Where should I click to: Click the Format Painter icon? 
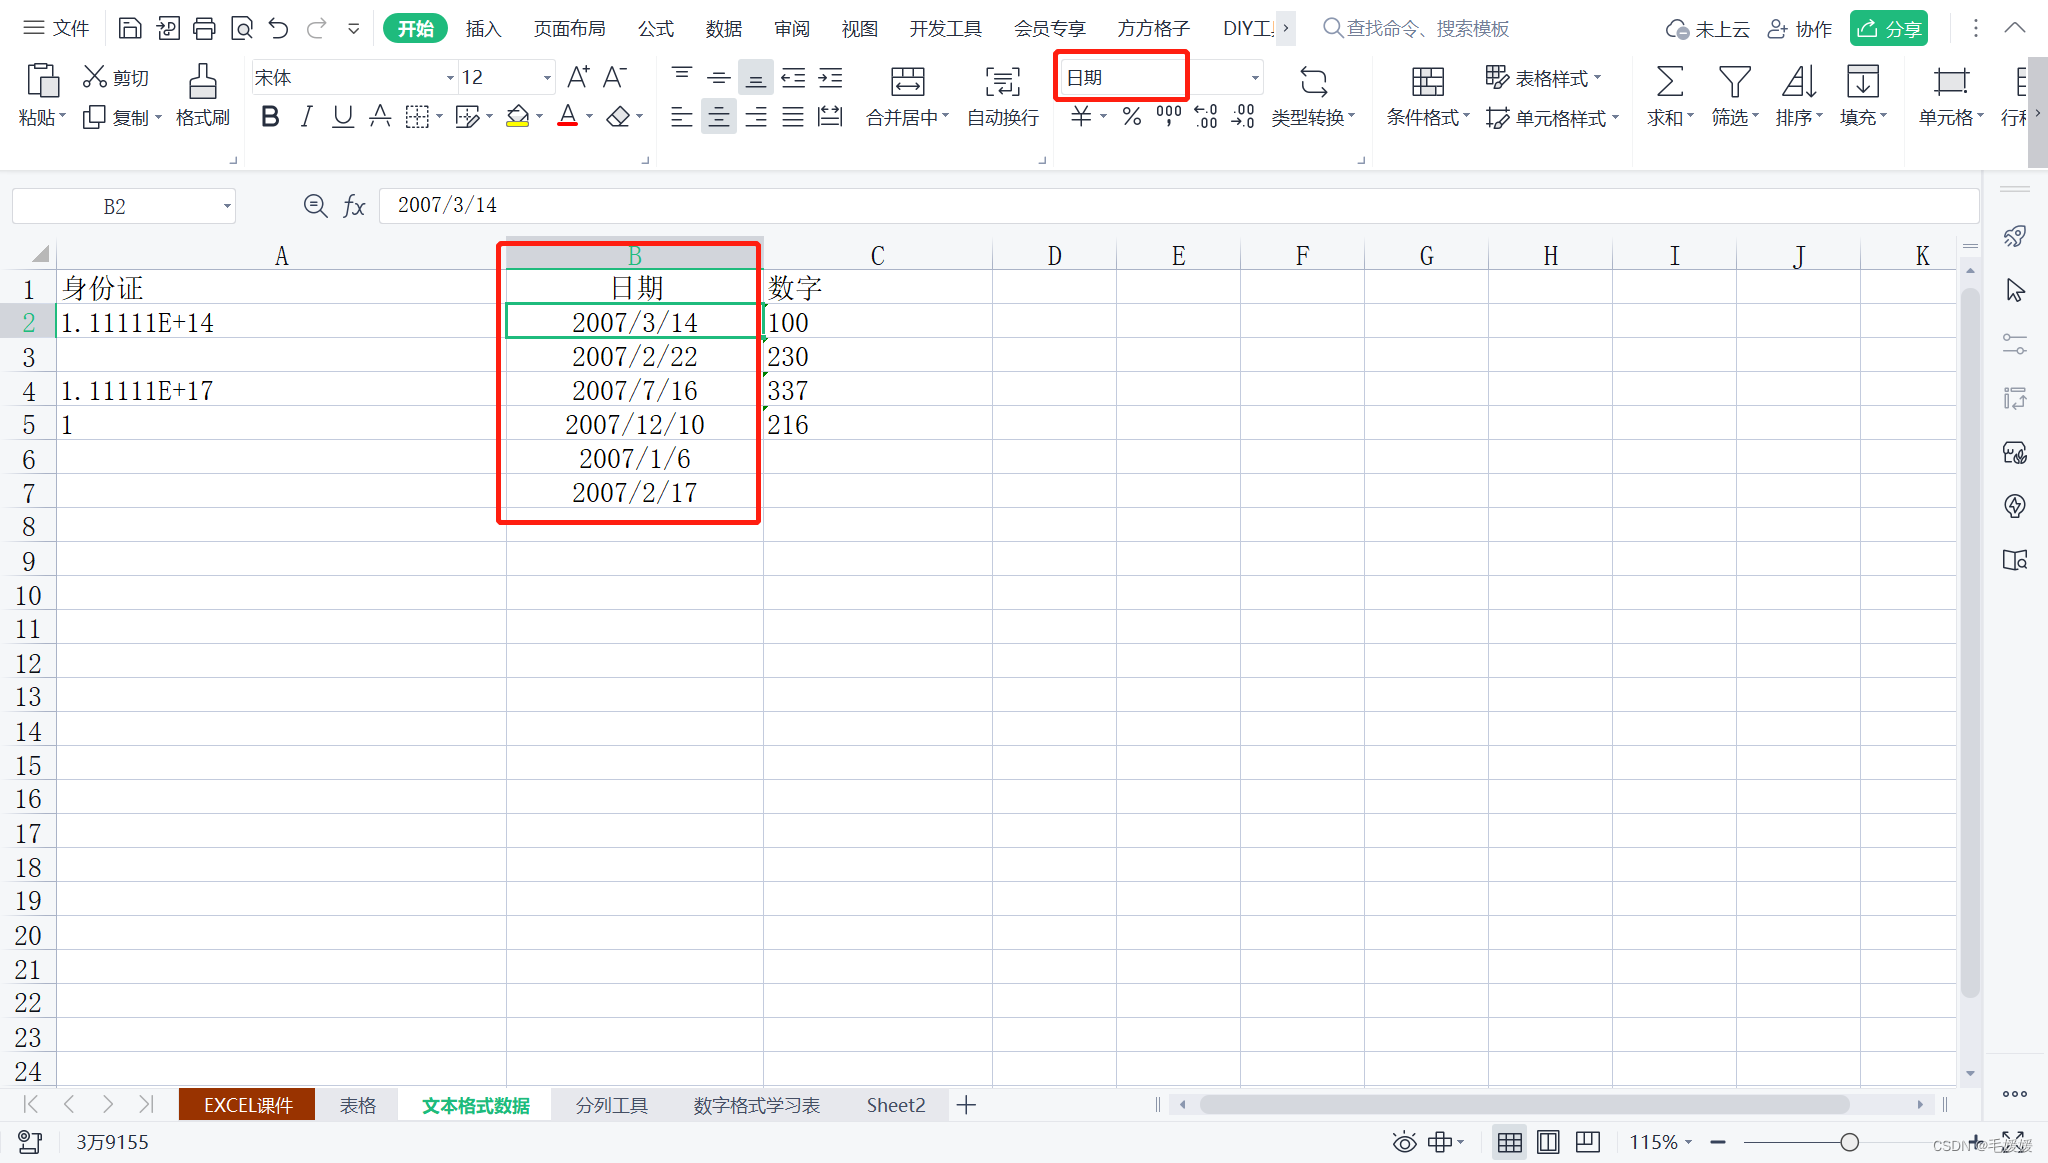click(203, 82)
